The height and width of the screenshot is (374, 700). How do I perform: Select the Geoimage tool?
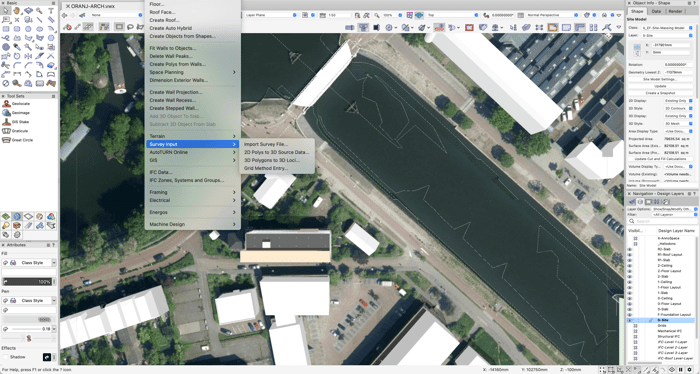tap(16, 112)
